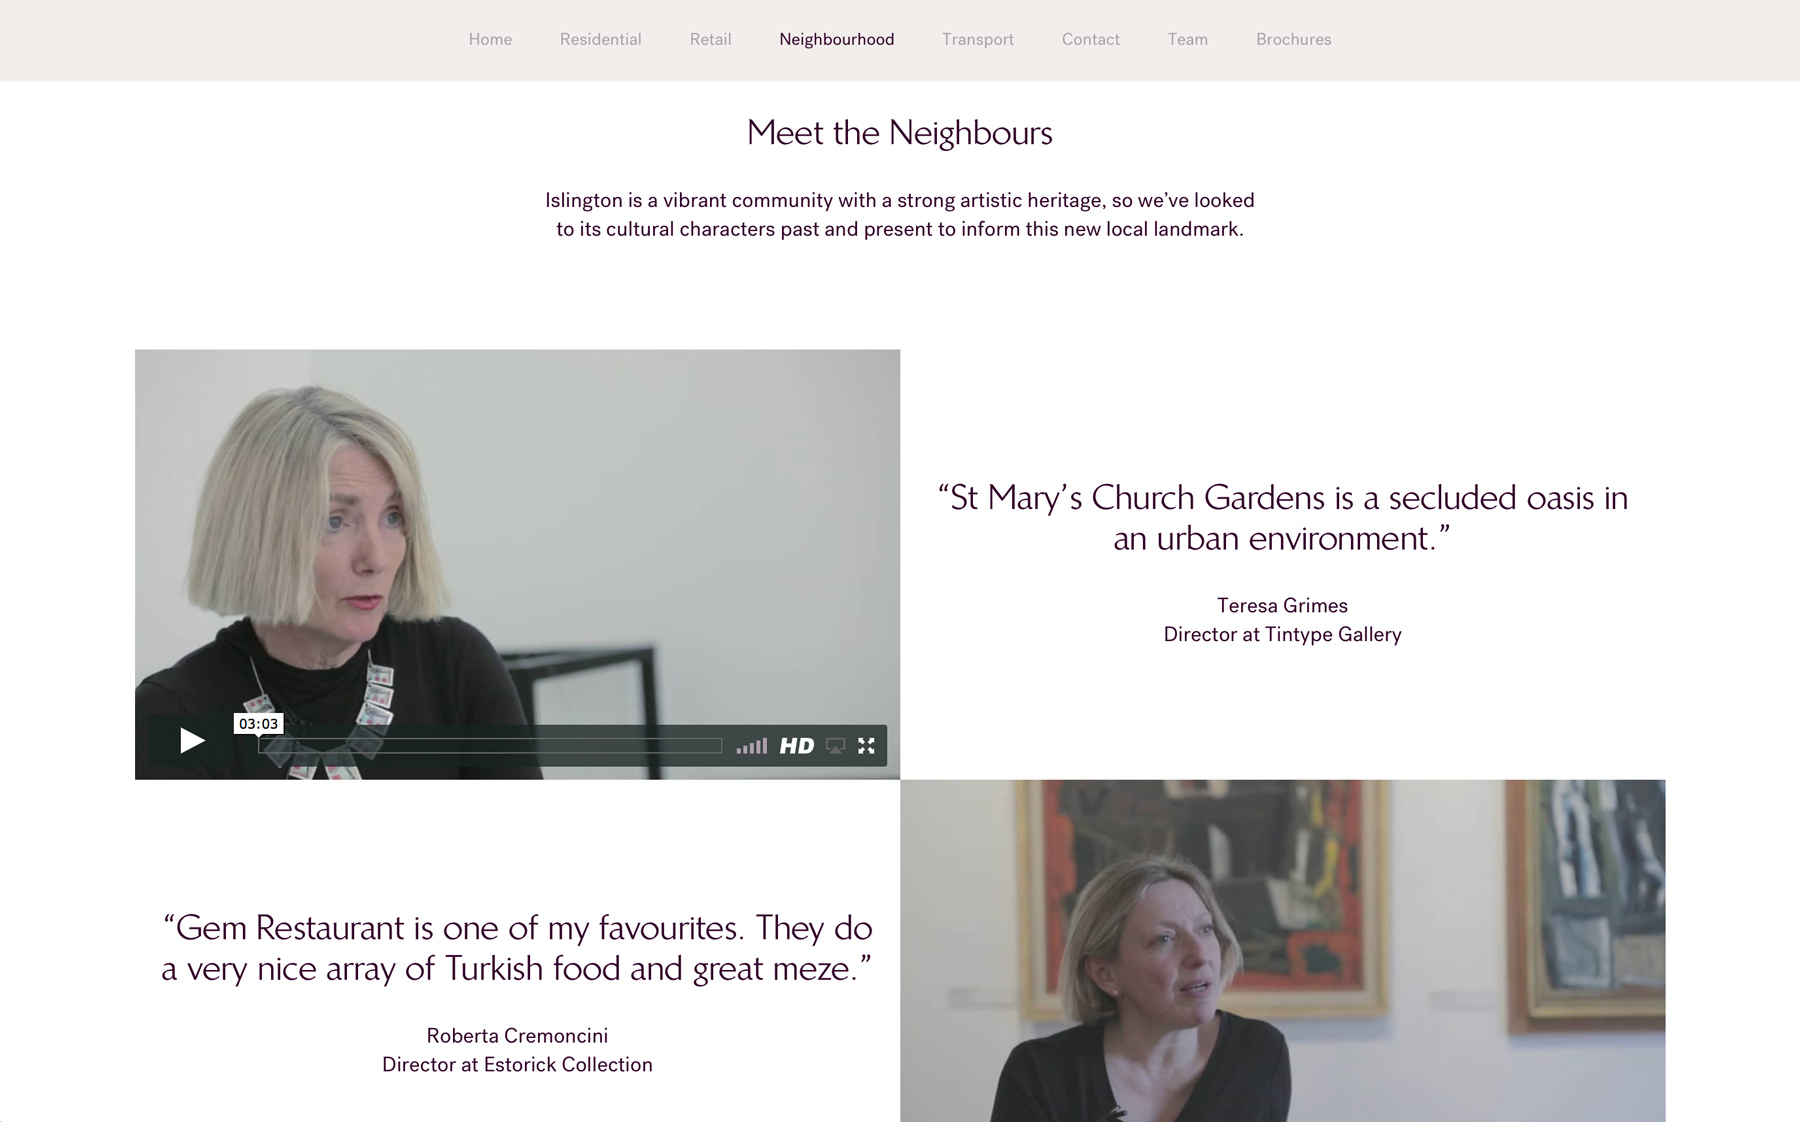The height and width of the screenshot is (1122, 1800).
Task: Click the Gem Restaurant quote text
Action: pos(517,948)
